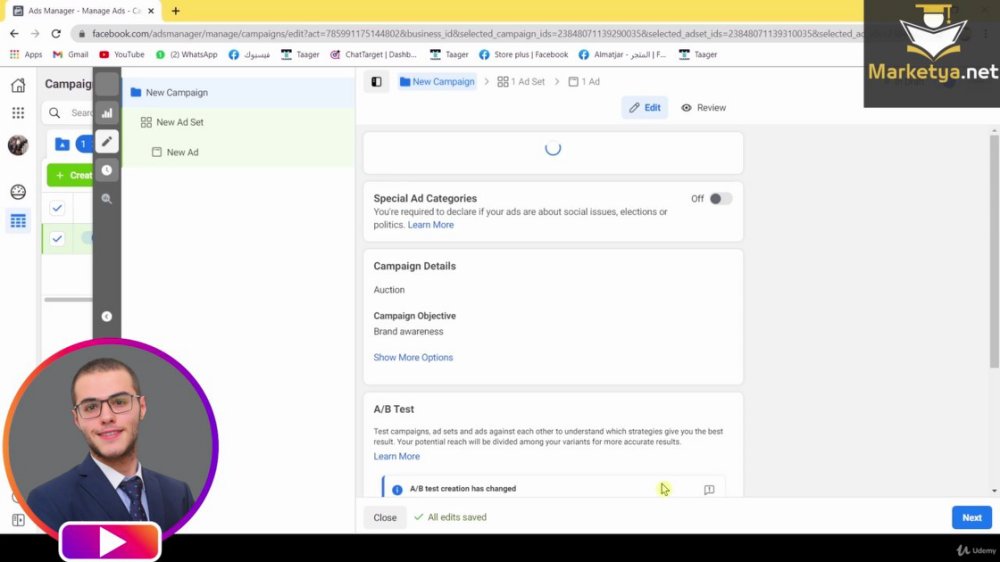Select New Ad Set in the tree

[239, 122]
